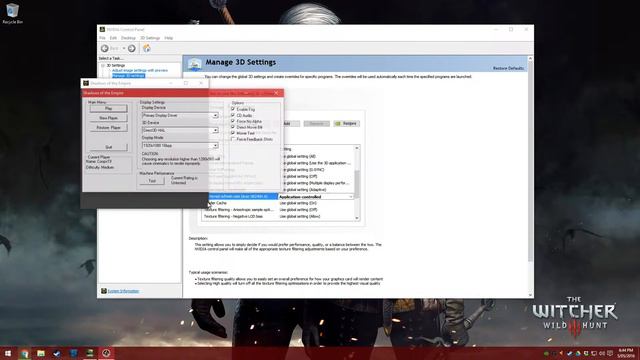Click NVIDIA Control Panel Forward arrow icon
Viewport: 640px width, 360px height.
pos(131,49)
